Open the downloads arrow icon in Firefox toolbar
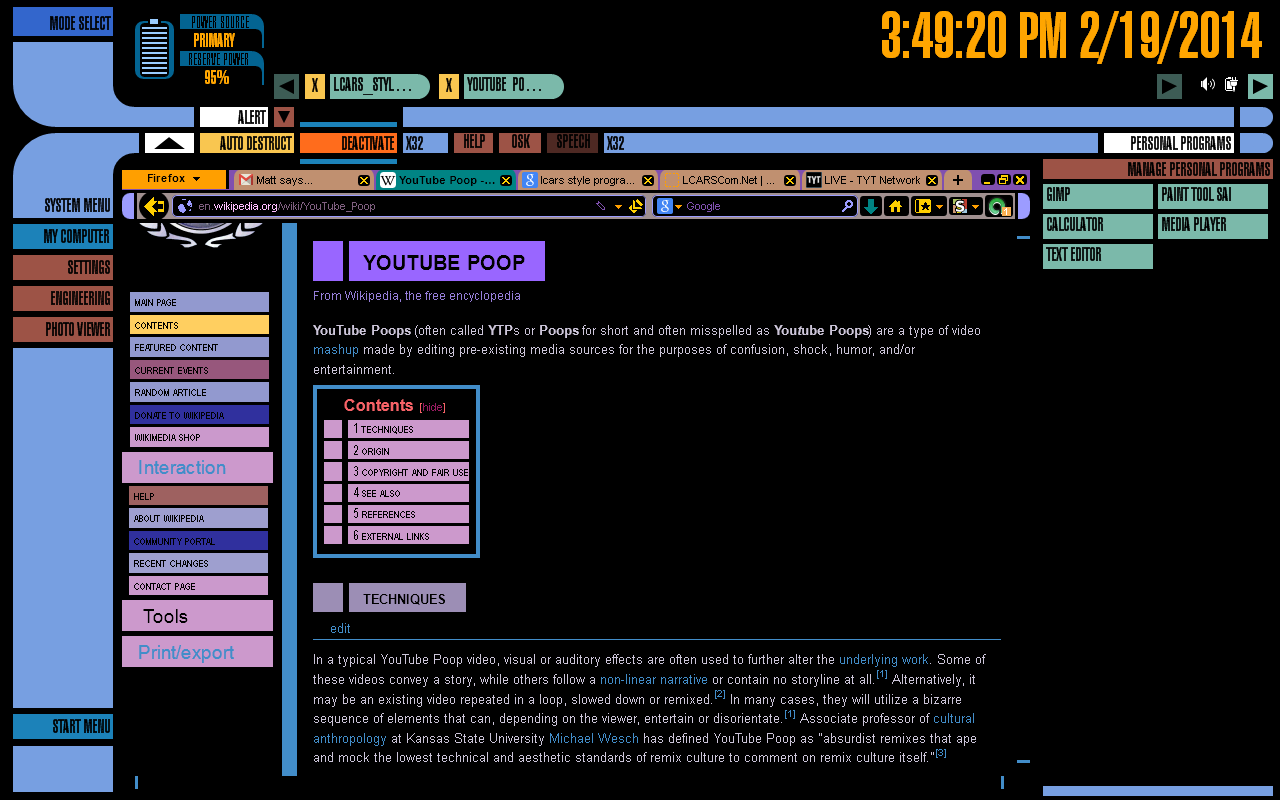Screen dimensions: 1280x802 click(x=871, y=206)
